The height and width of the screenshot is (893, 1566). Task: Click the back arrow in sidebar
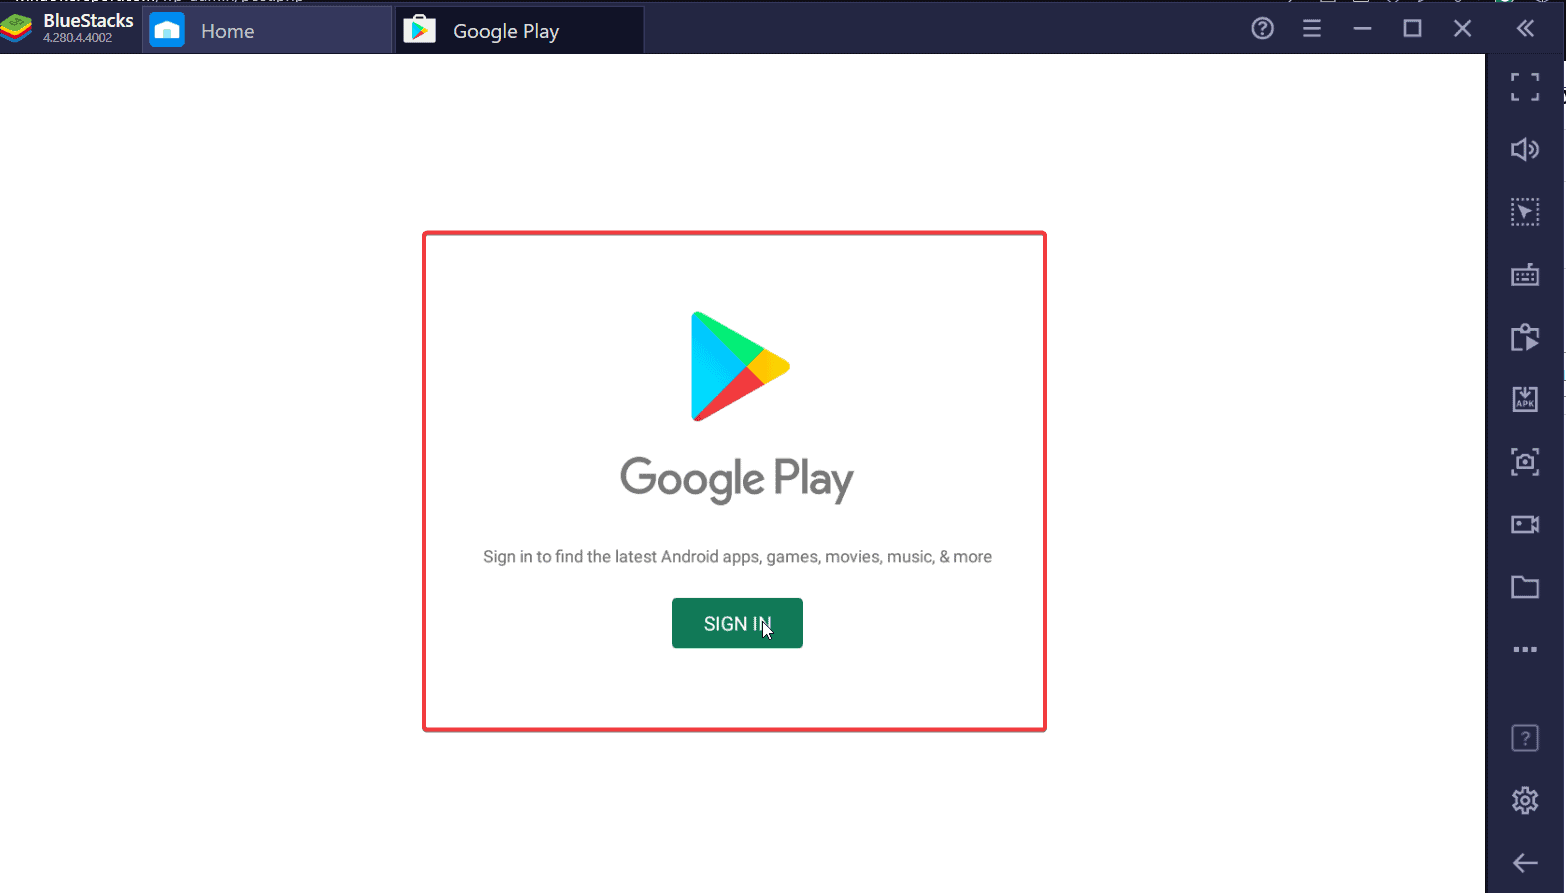pyautogui.click(x=1525, y=863)
